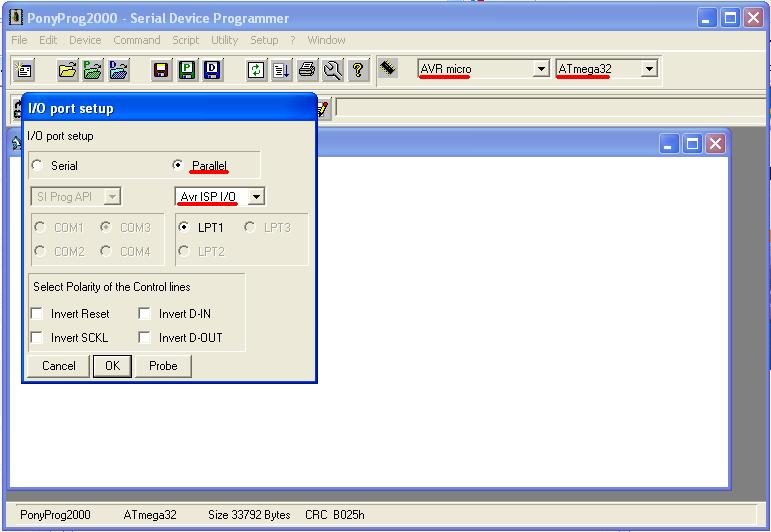Viewport: 771px width, 532px height.
Task: Choose the LPT1 port radio button
Action: point(184,227)
